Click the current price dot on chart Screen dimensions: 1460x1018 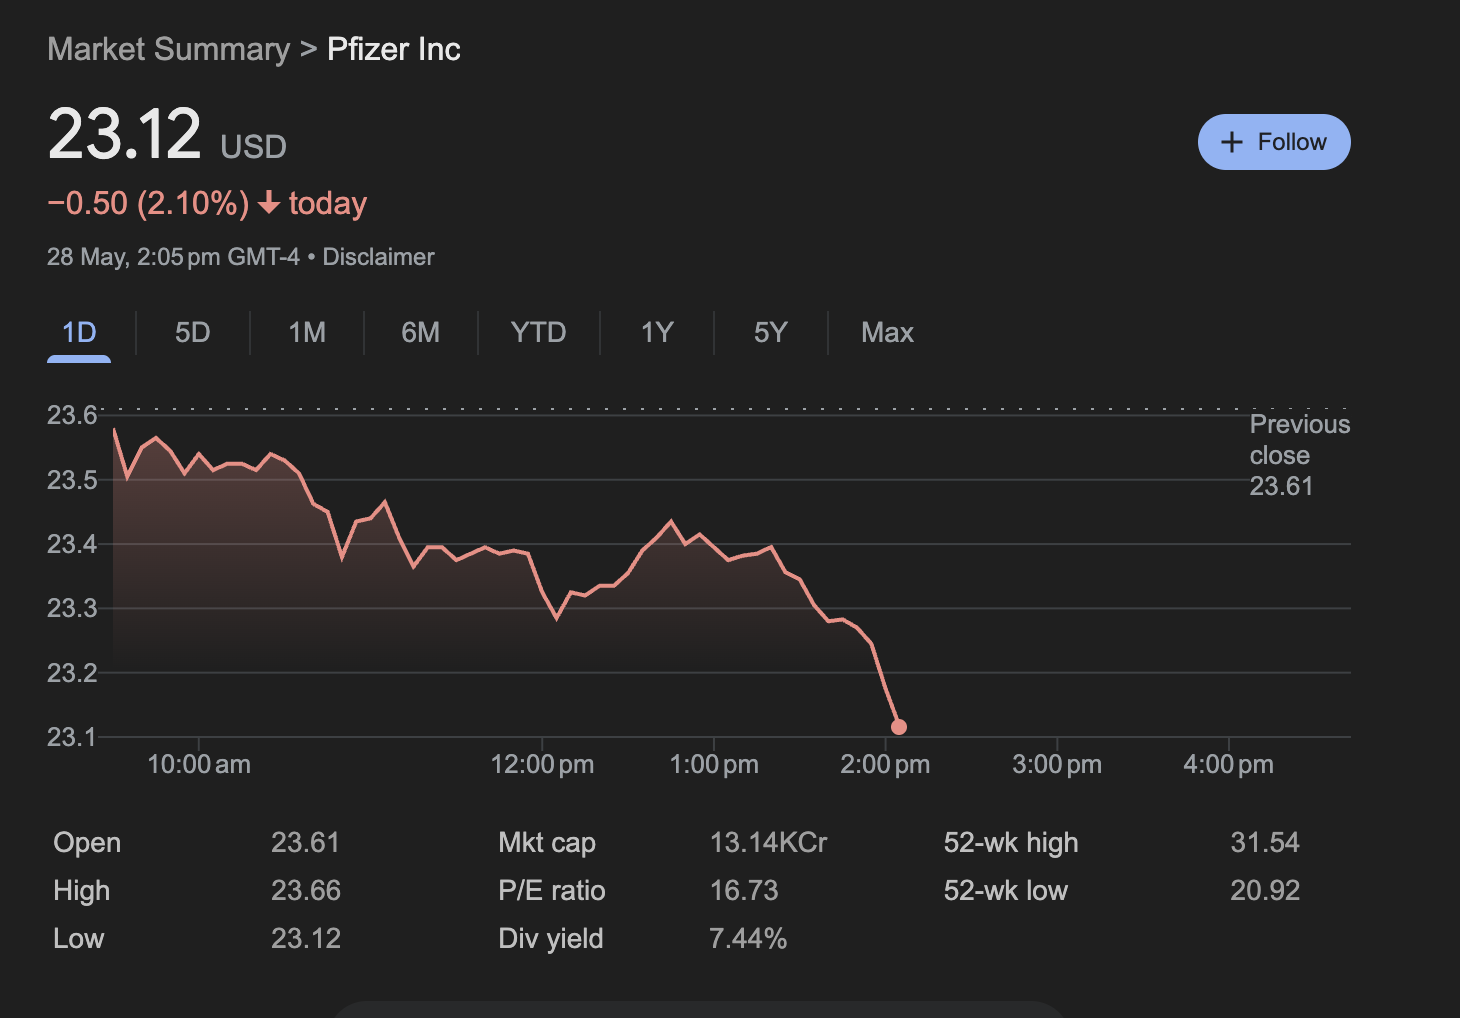[899, 727]
